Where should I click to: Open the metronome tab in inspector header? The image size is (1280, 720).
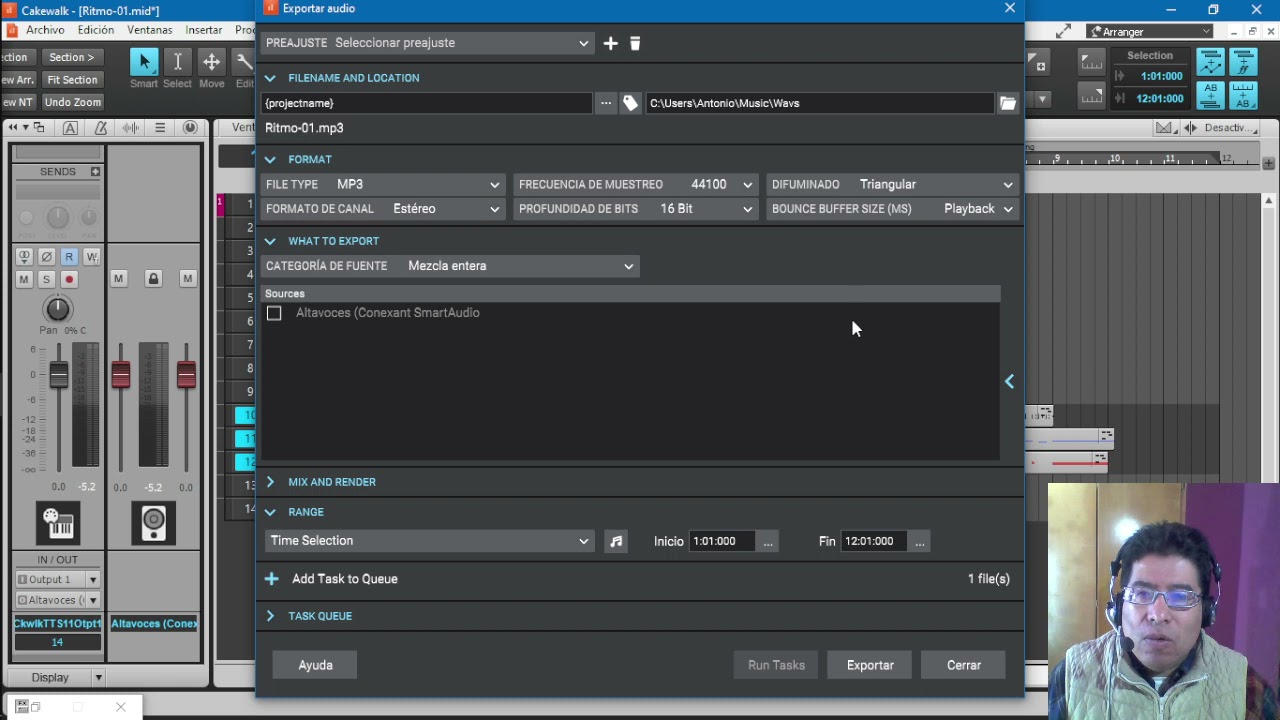(100, 128)
